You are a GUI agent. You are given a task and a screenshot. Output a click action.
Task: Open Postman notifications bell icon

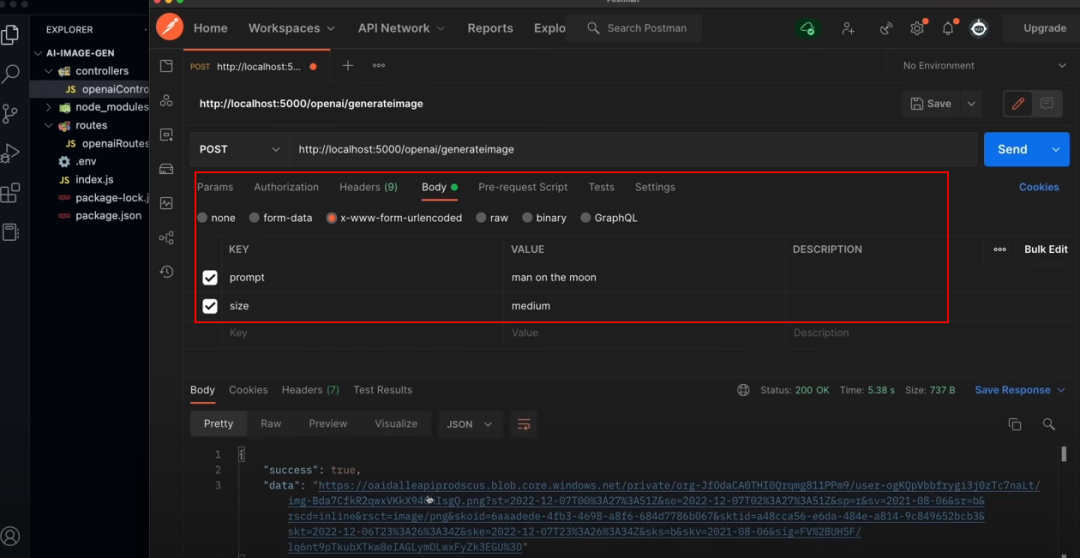pyautogui.click(x=948, y=28)
